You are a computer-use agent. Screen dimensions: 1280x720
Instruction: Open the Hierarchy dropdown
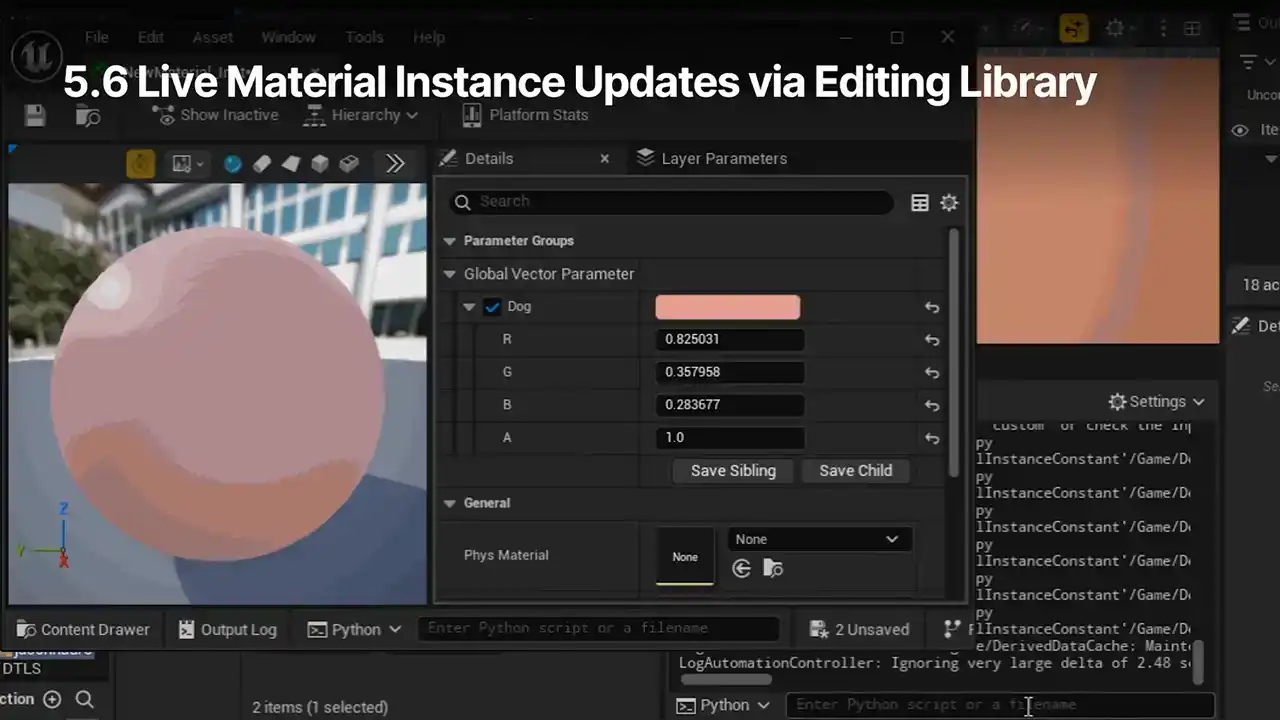(x=360, y=115)
